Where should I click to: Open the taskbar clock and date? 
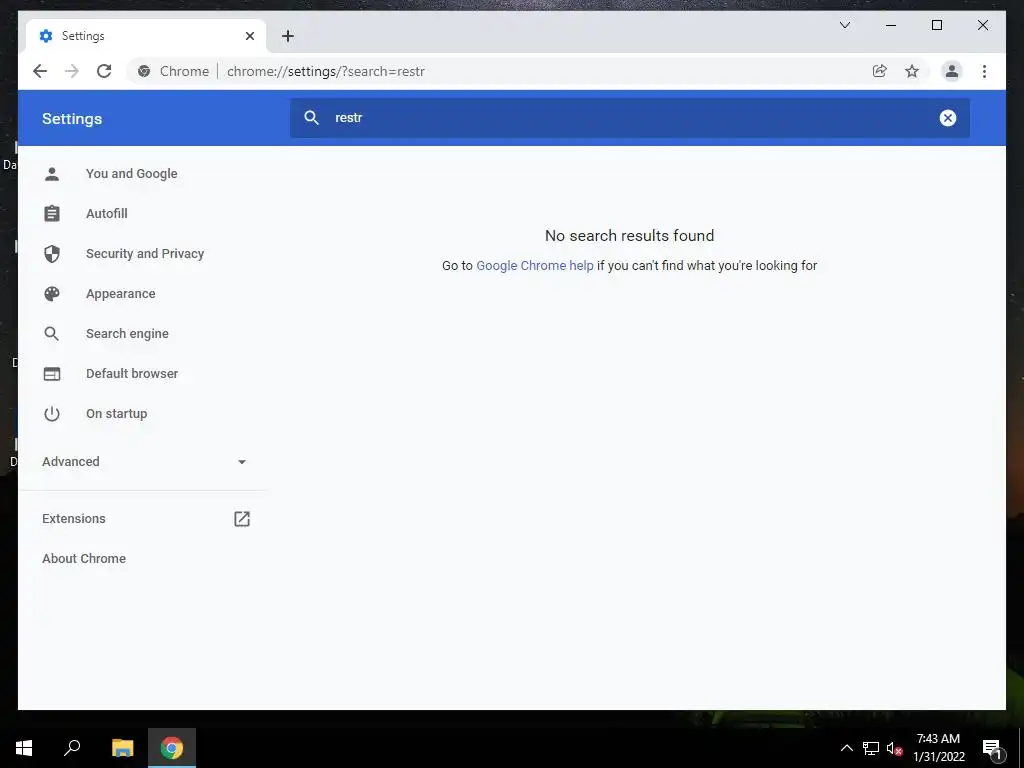(x=938, y=748)
